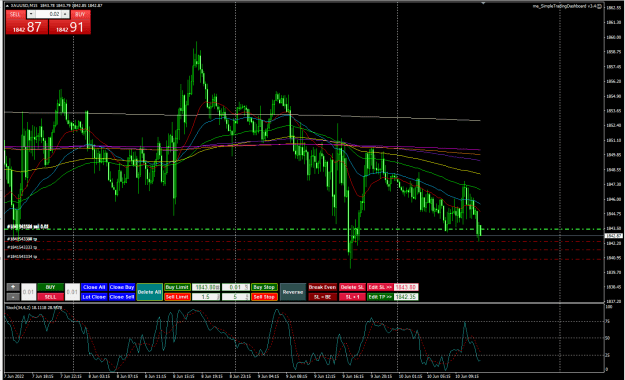Click the 1843.80 price field beside Buy Limit
The height and width of the screenshot is (380, 625).
[x=206, y=287]
